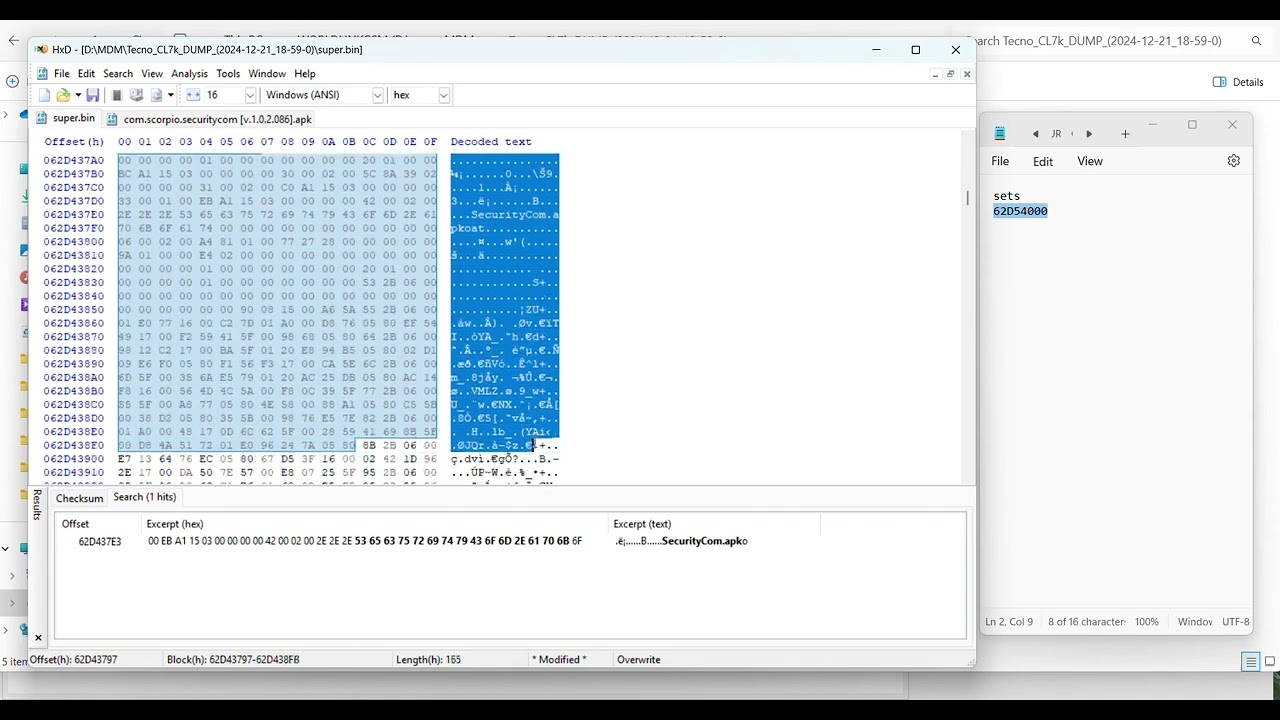Image resolution: width=1280 pixels, height=720 pixels.
Task: Open Notepad View menu
Action: (x=1090, y=161)
